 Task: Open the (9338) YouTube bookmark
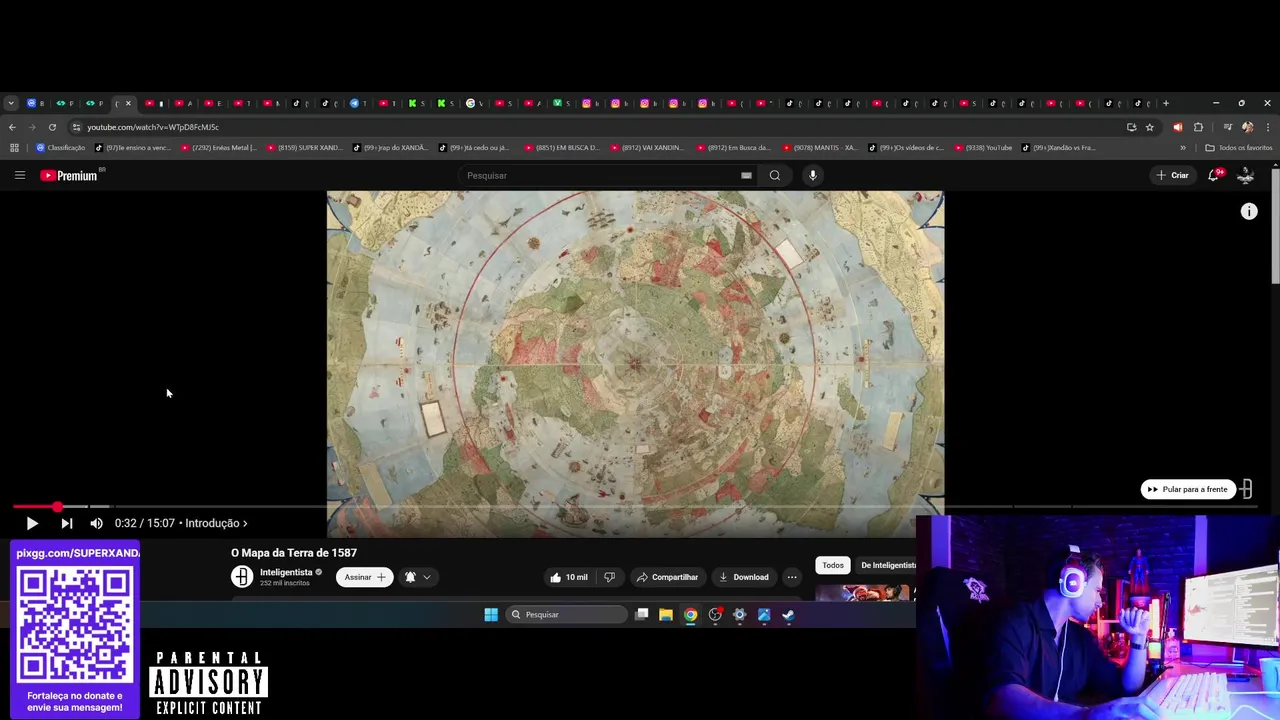[x=984, y=148]
